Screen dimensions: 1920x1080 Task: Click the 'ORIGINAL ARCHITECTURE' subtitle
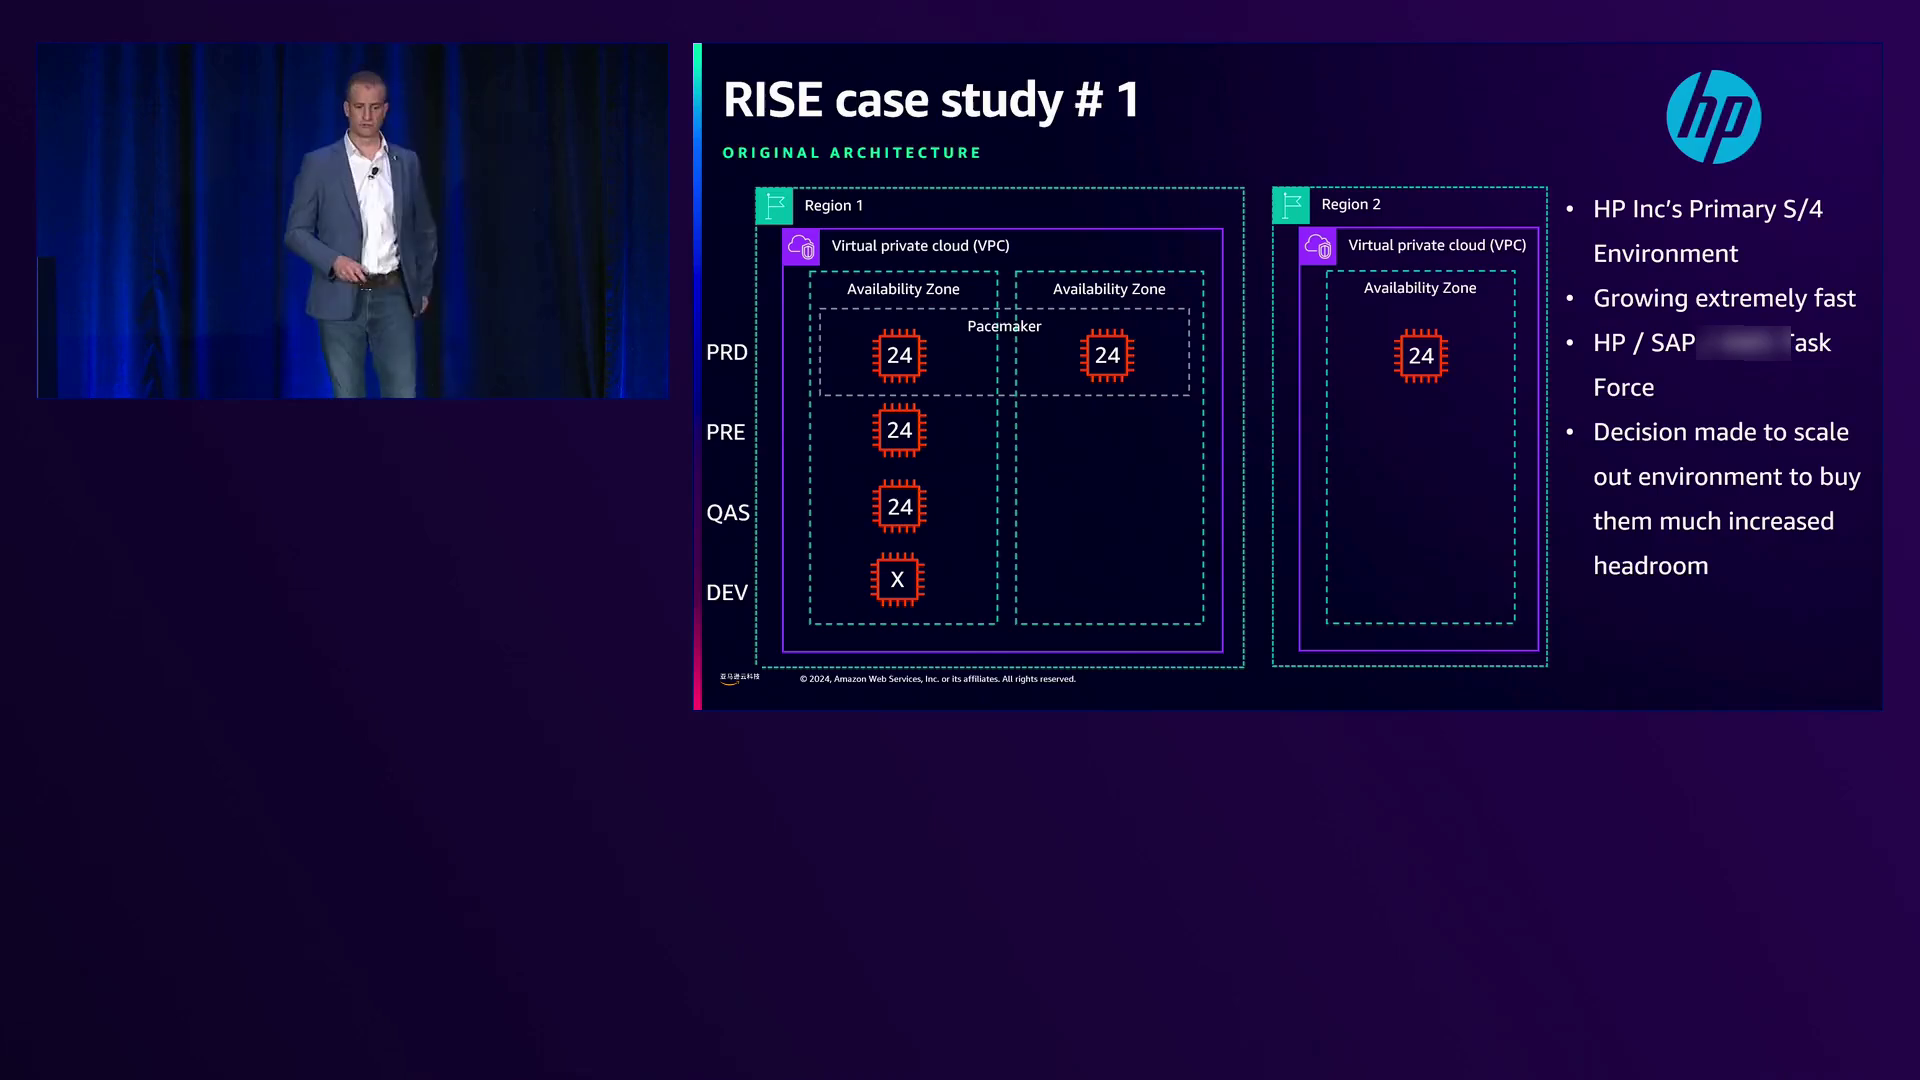[852, 153]
